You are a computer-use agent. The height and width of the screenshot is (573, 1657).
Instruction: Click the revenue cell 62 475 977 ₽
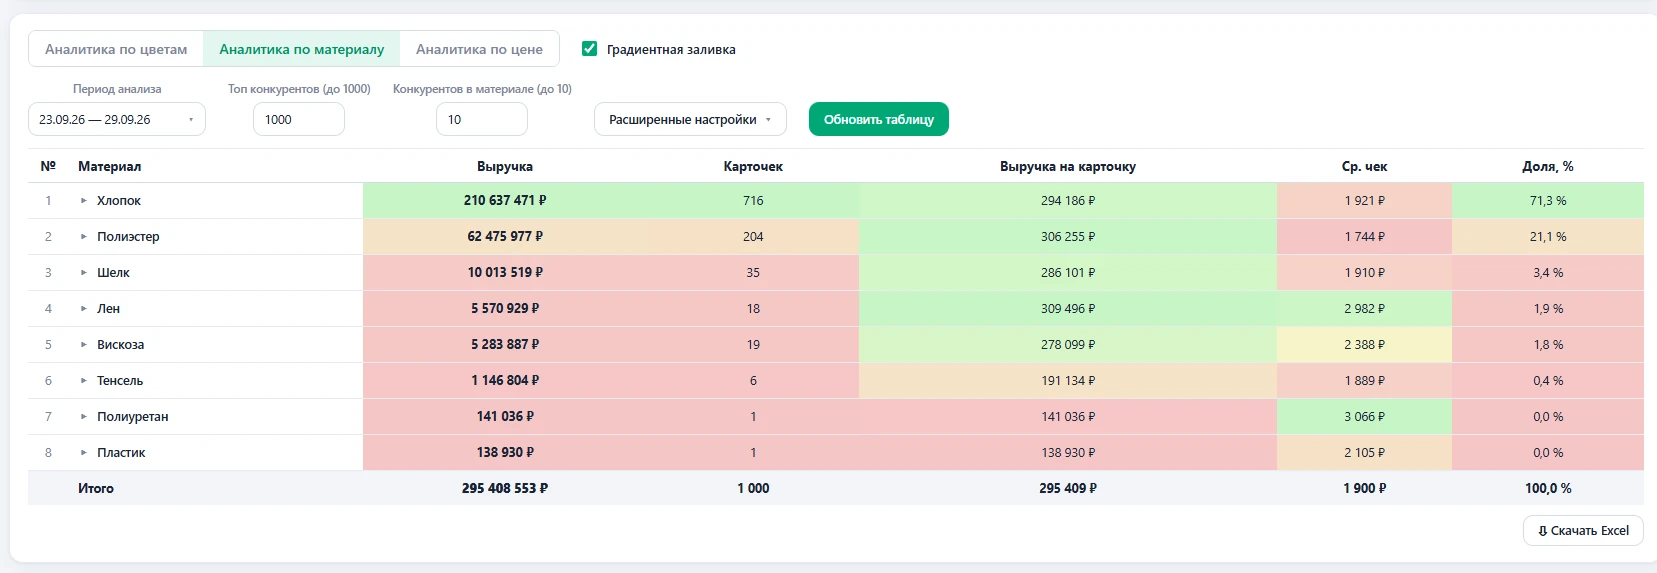coord(505,236)
